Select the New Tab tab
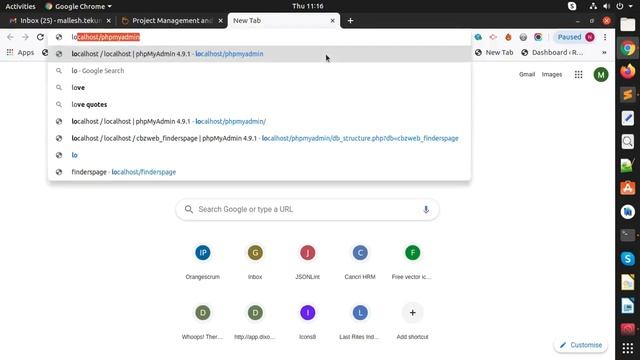This screenshot has height=360, width=640. pyautogui.click(x=283, y=20)
